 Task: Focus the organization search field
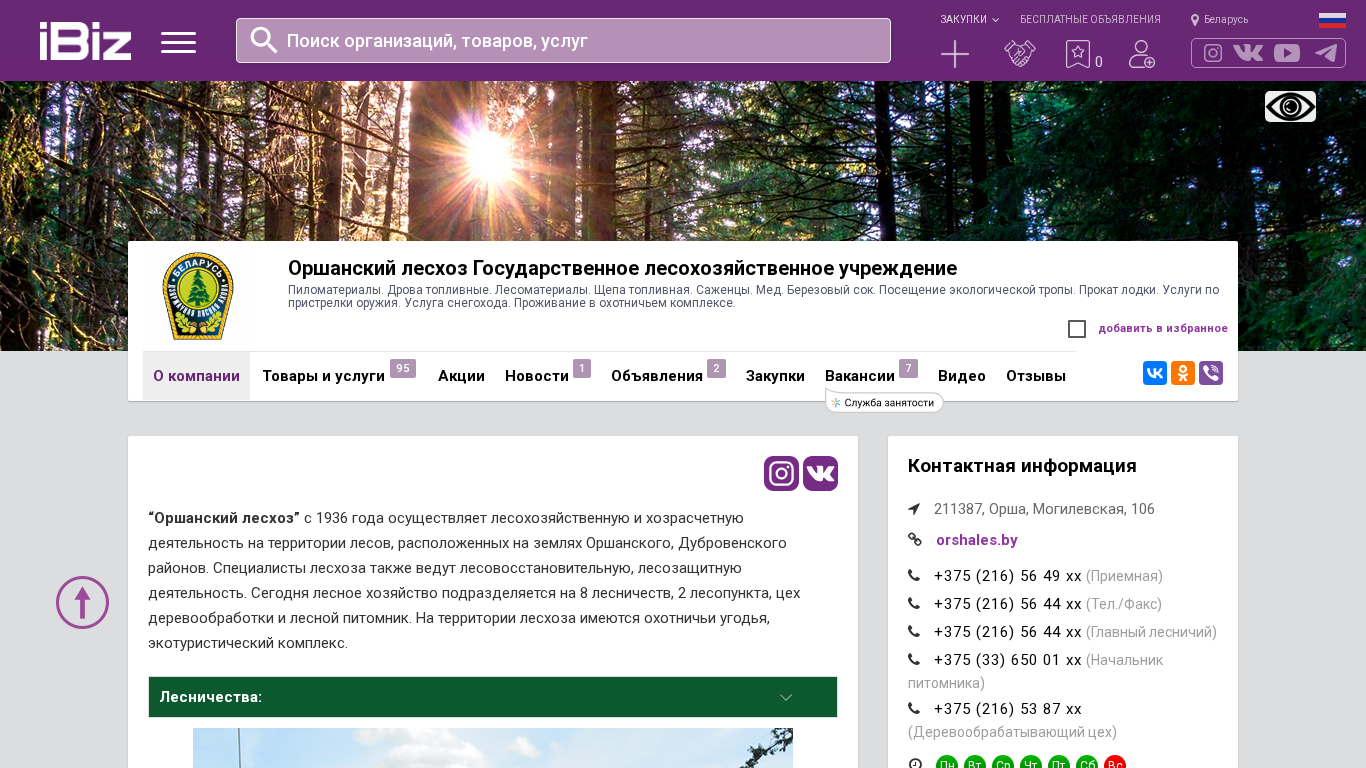563,40
